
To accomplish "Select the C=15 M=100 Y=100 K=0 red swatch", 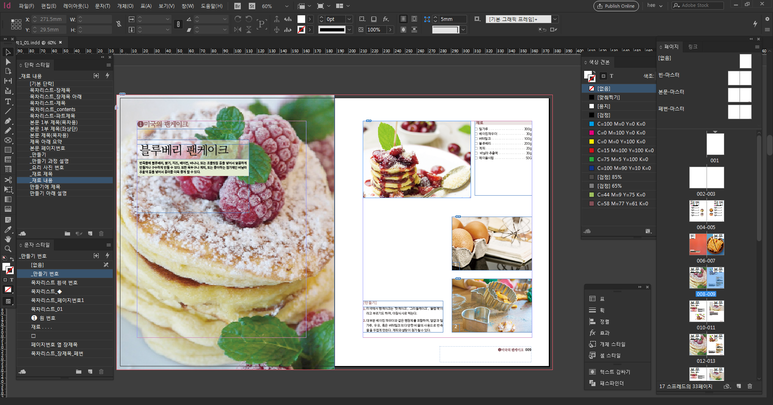I will [622, 150].
